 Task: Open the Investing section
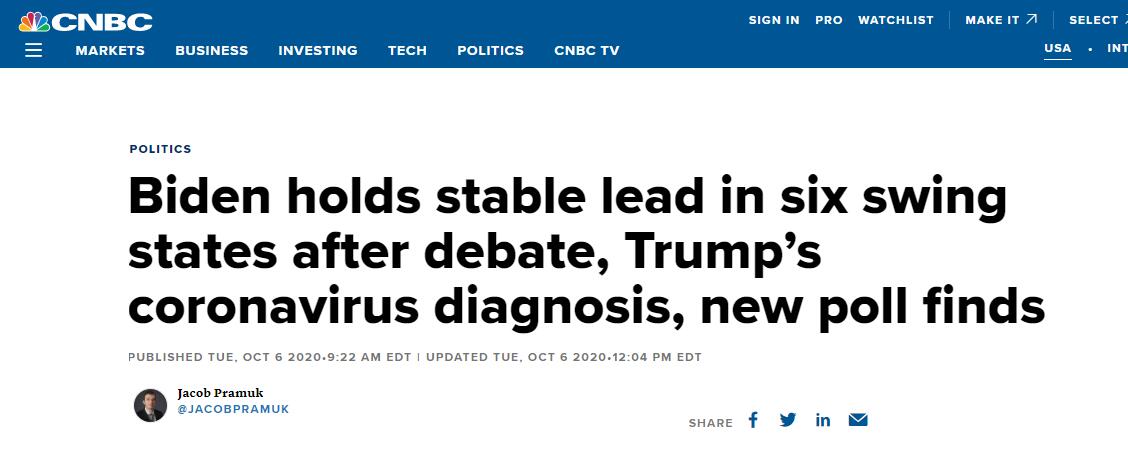click(318, 51)
